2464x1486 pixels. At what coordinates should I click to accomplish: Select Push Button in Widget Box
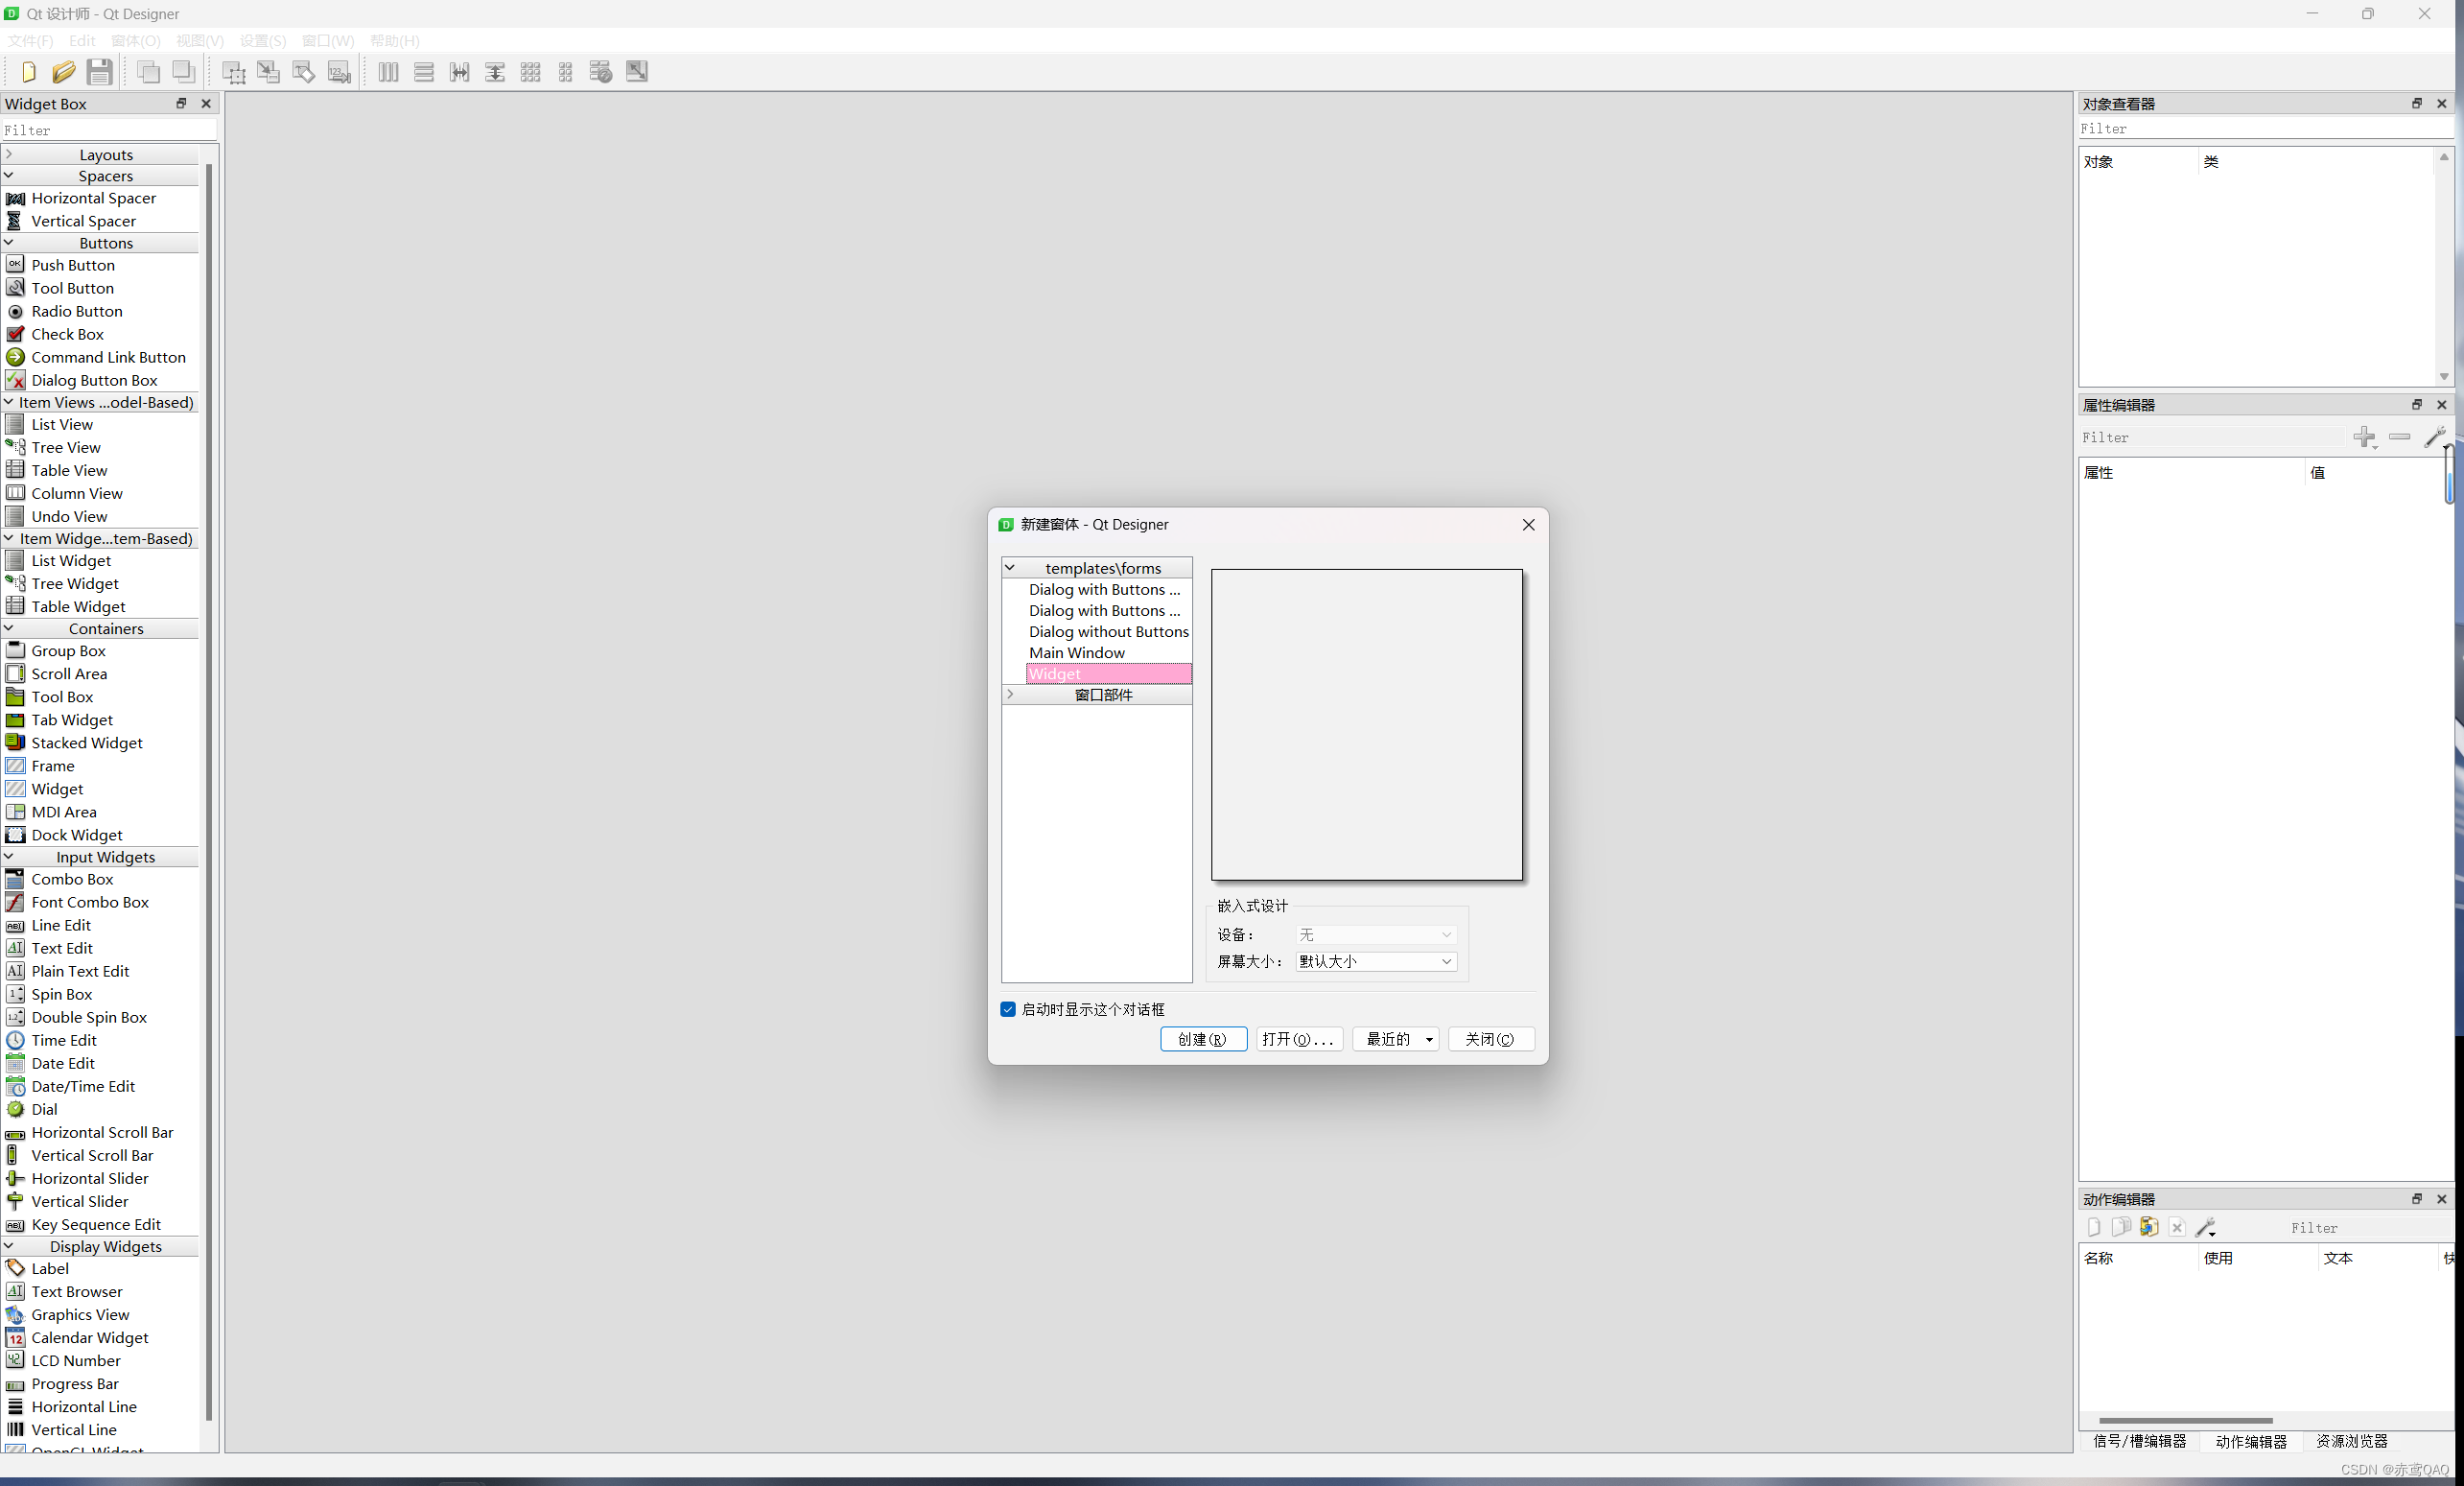pyautogui.click(x=73, y=265)
